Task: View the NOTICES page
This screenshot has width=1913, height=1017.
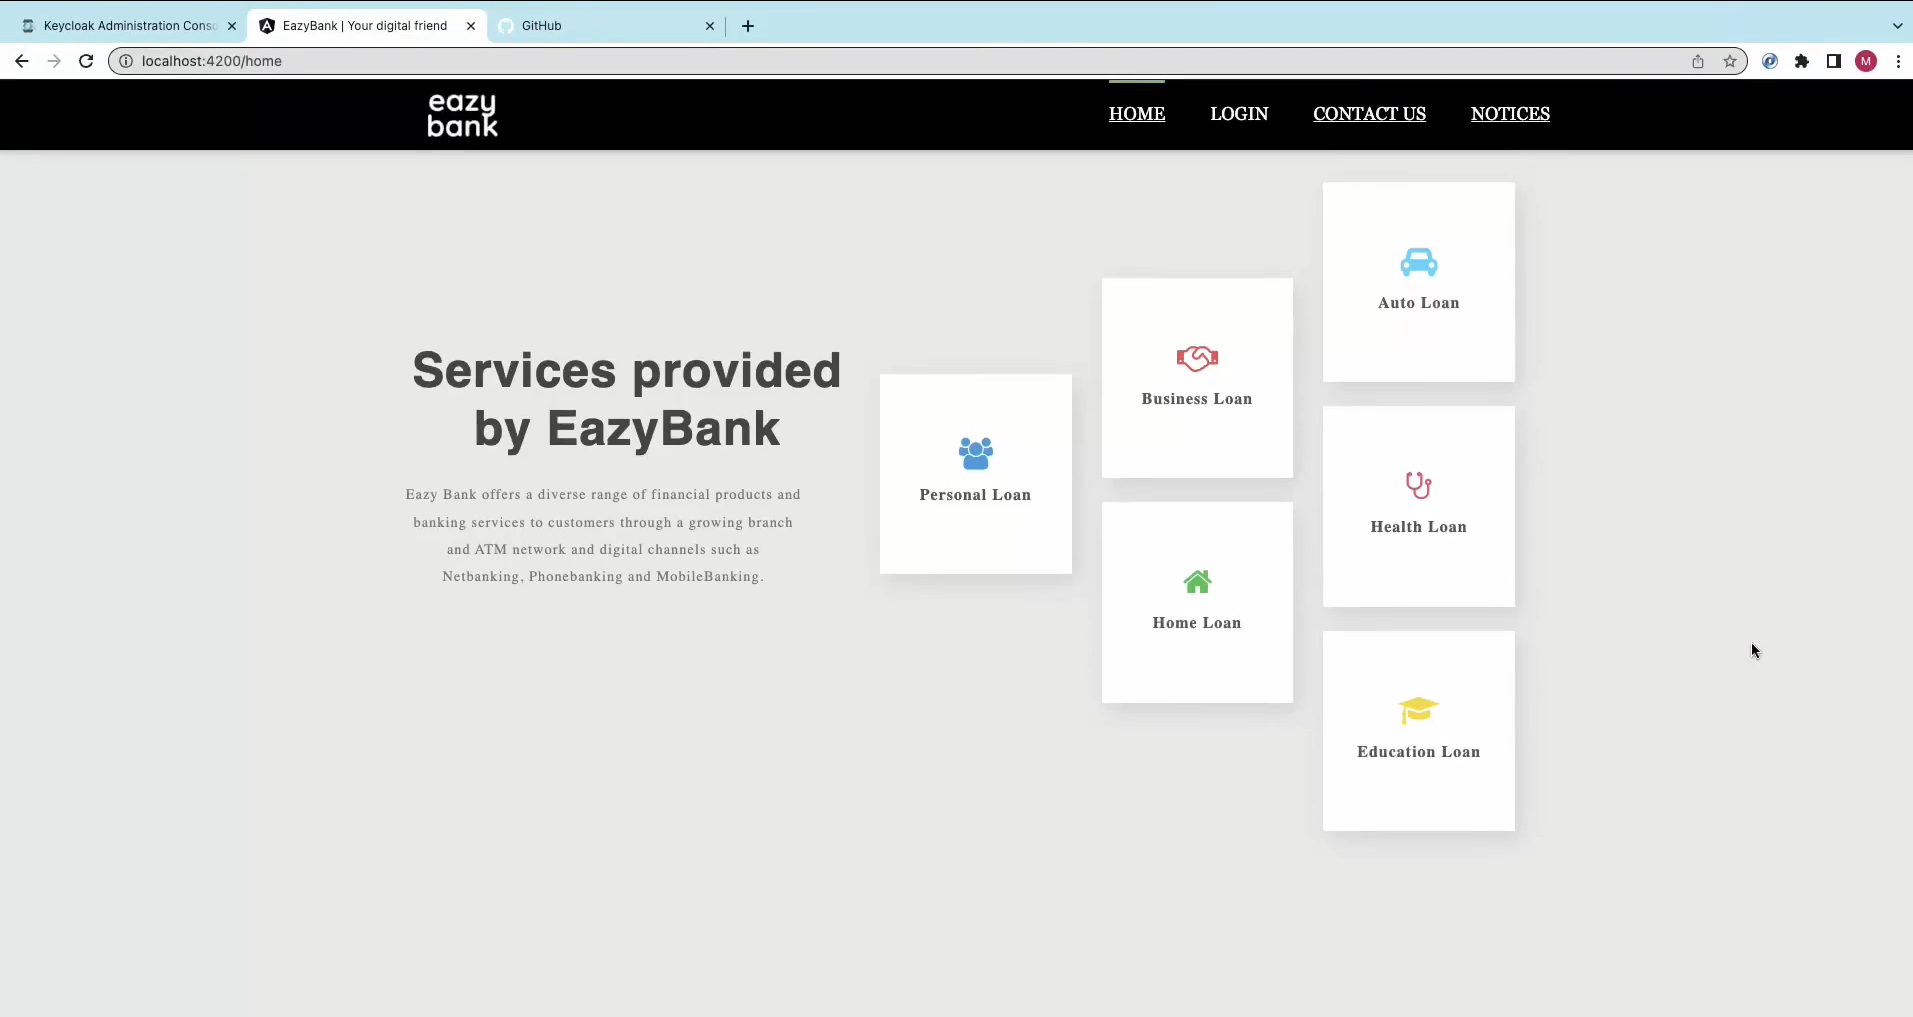Action: pyautogui.click(x=1509, y=114)
